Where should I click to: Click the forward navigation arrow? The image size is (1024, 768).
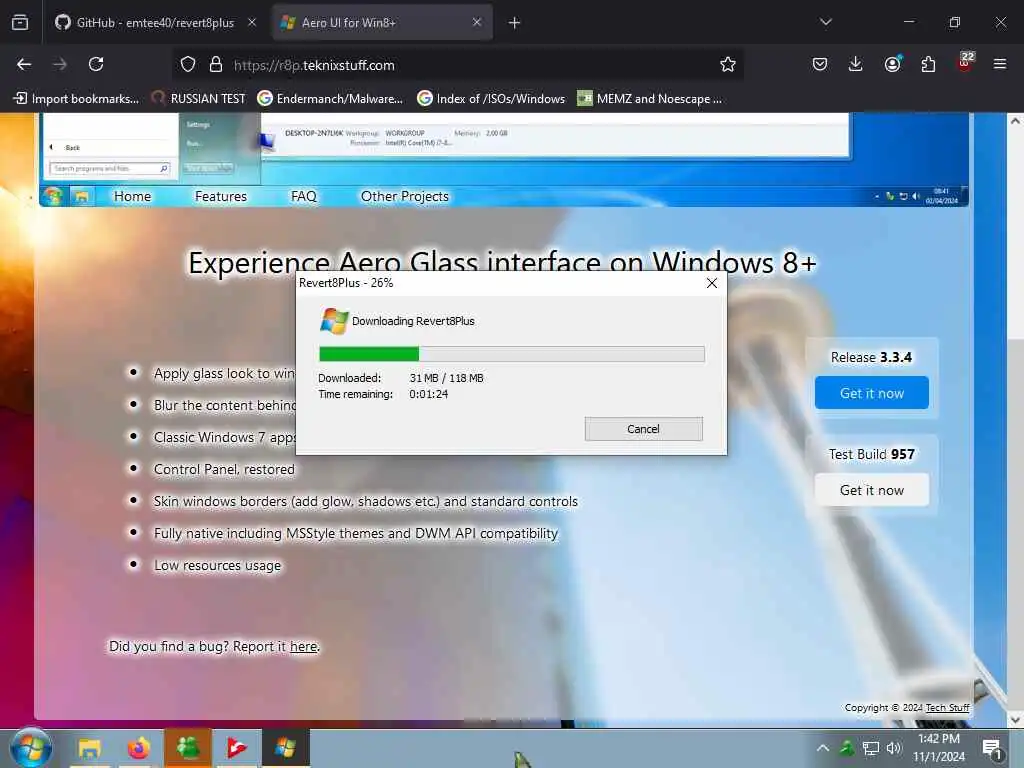(x=59, y=64)
